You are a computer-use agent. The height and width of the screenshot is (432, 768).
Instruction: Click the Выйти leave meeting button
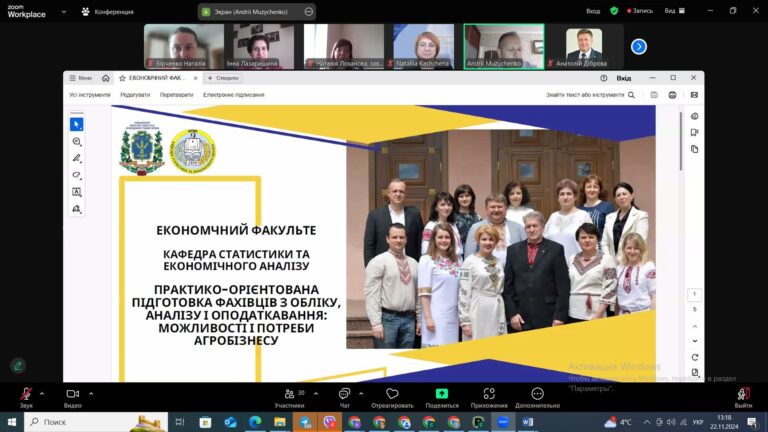pyautogui.click(x=743, y=394)
